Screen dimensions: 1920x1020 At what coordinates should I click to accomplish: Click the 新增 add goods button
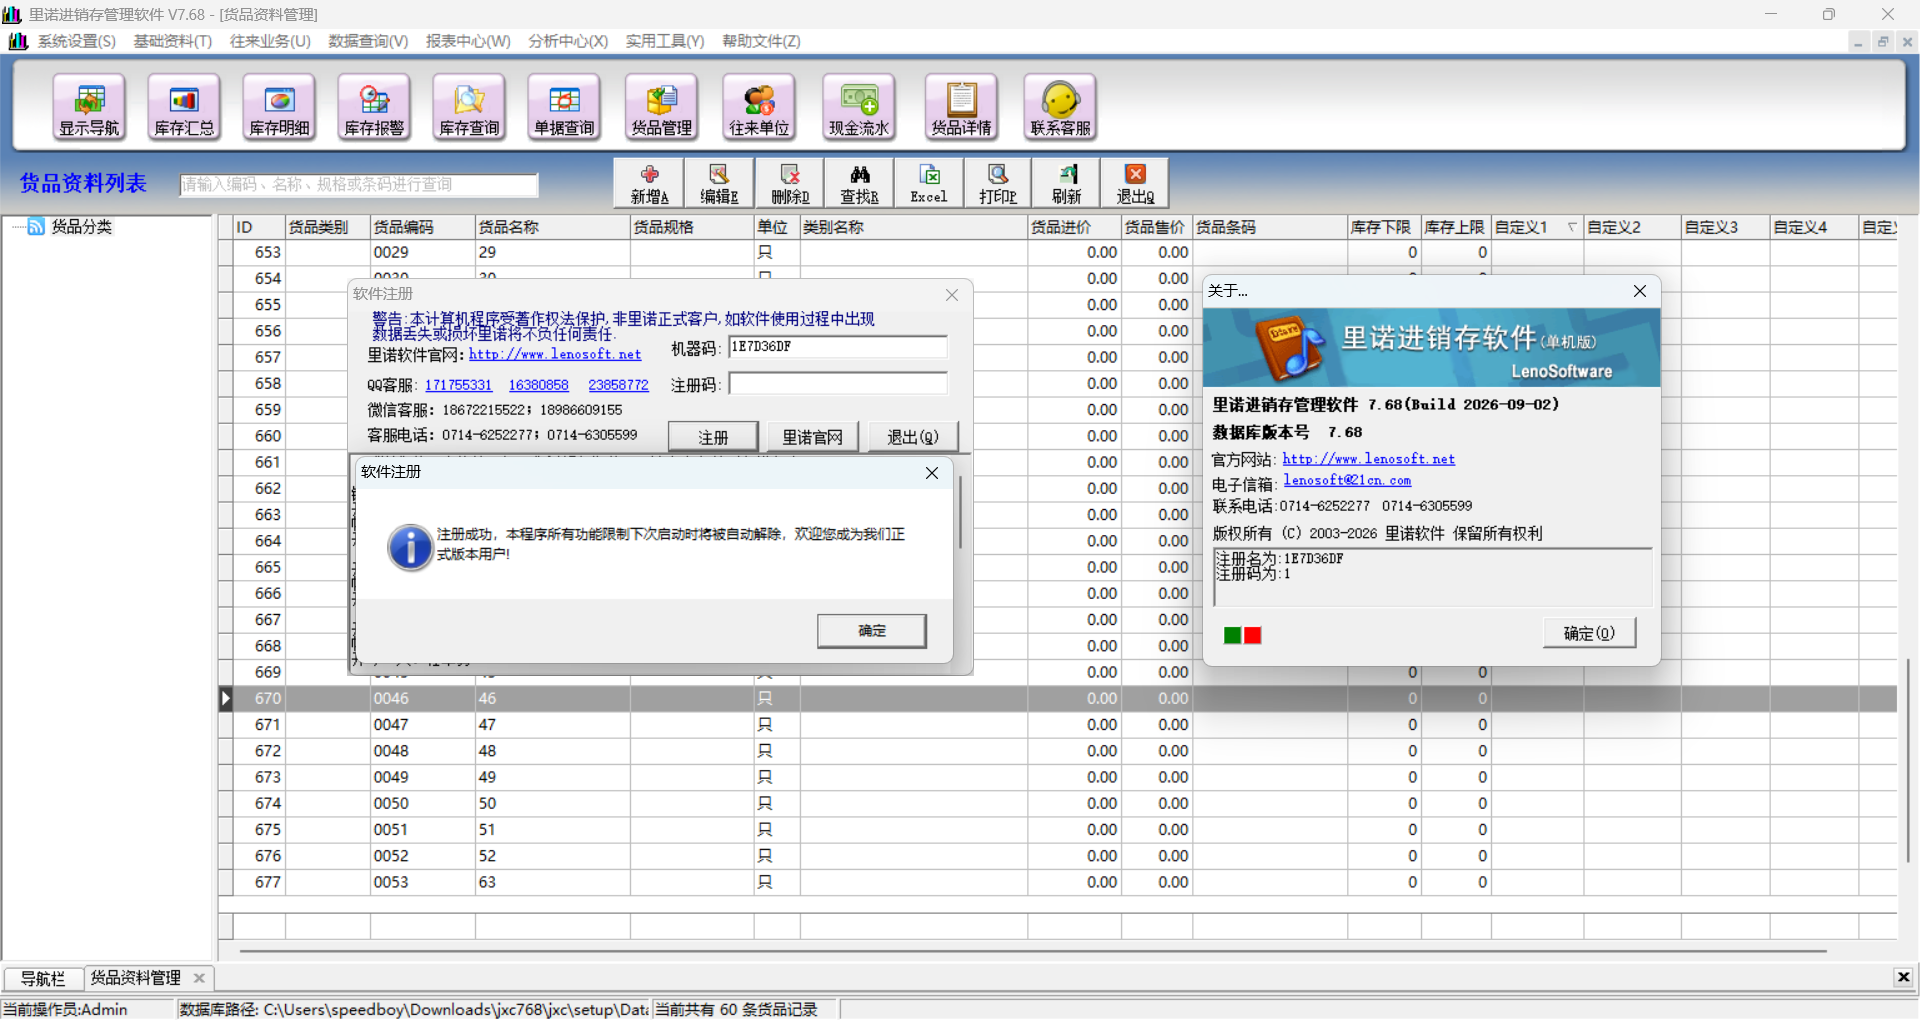click(649, 183)
